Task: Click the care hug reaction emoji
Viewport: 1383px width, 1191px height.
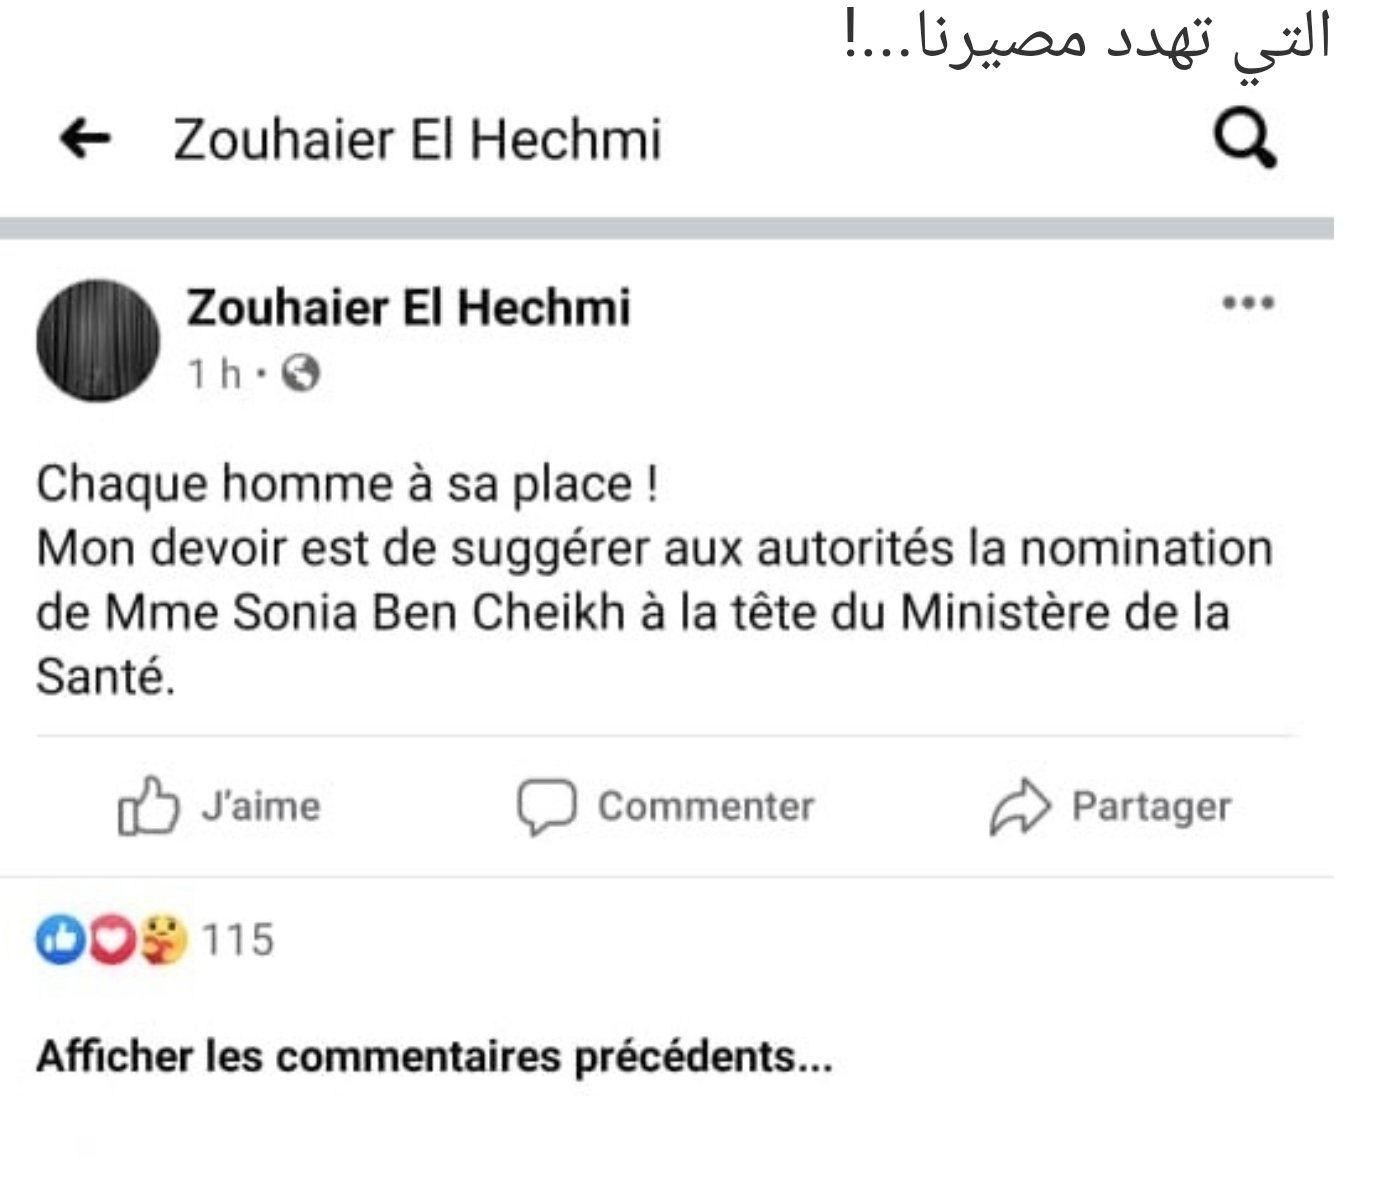Action: coord(163,940)
